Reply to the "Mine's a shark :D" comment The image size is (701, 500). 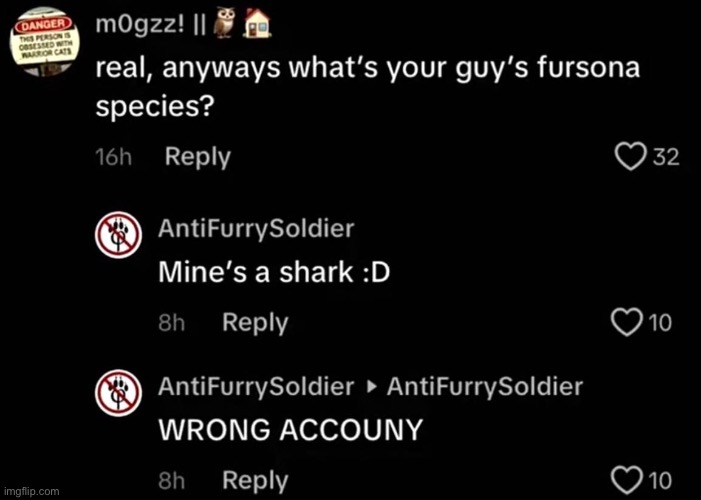(x=254, y=322)
